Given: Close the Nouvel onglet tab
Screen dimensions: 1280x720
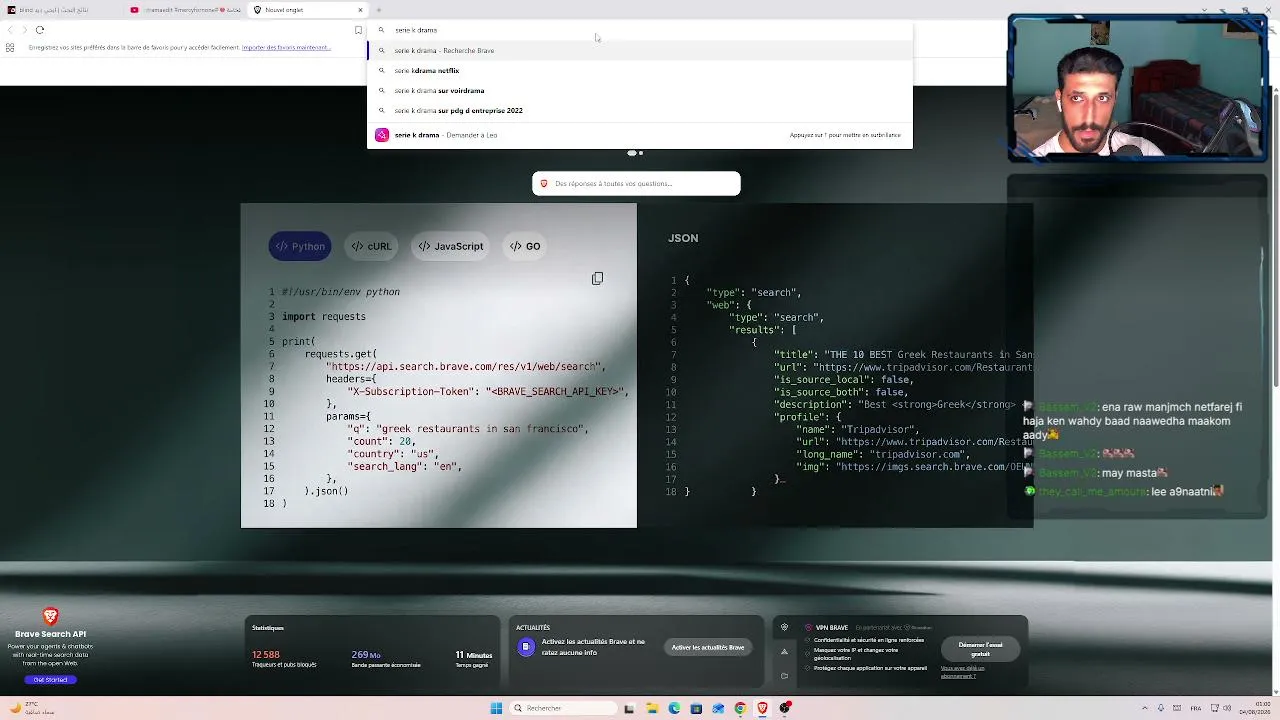Looking at the screenshot, I should pos(360,10).
